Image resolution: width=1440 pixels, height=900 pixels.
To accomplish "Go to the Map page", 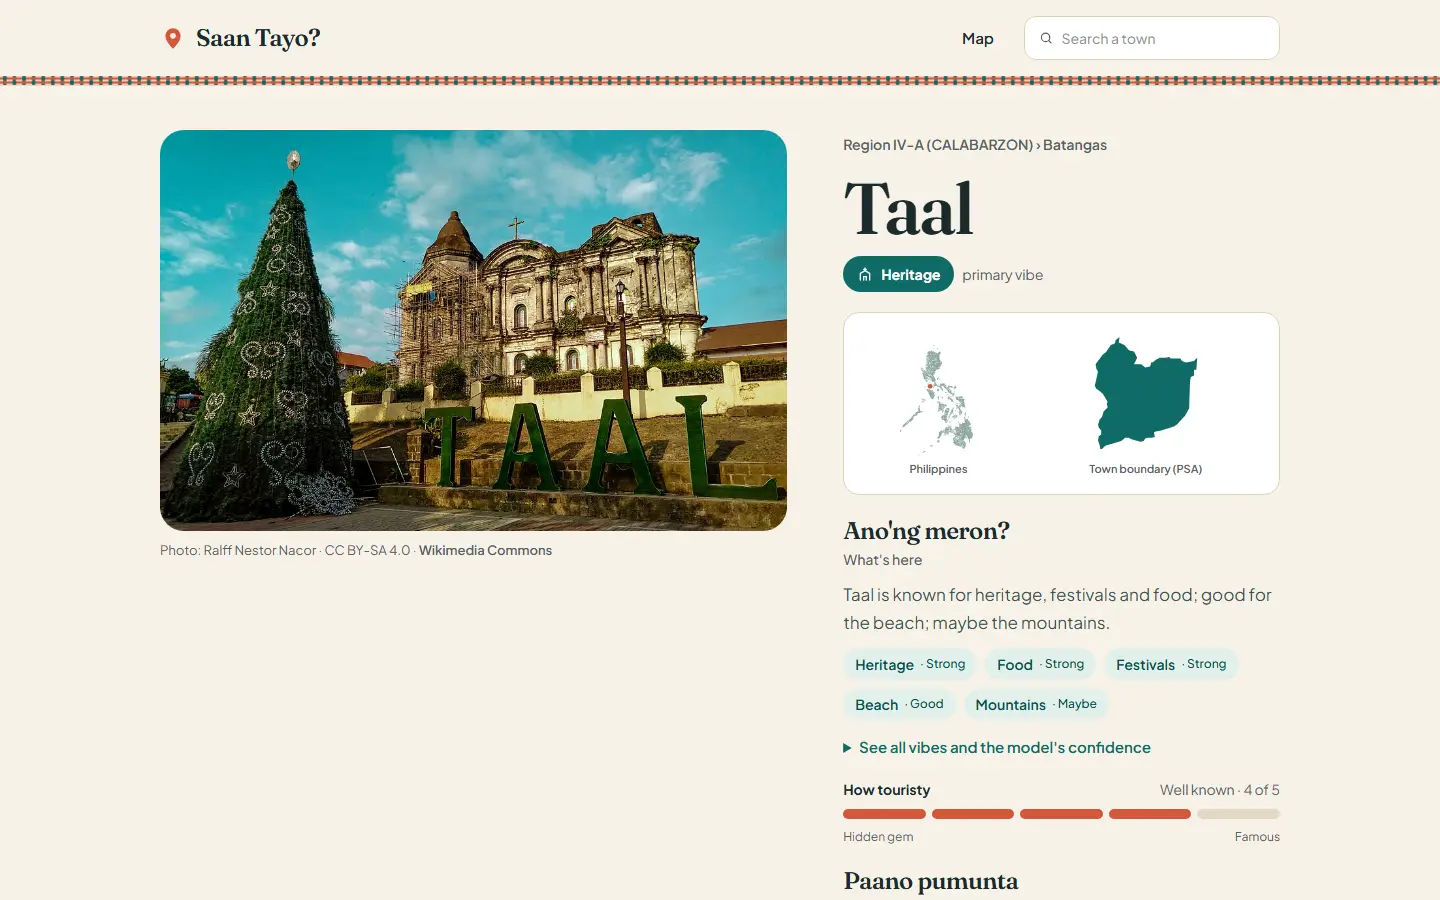I will tap(977, 38).
